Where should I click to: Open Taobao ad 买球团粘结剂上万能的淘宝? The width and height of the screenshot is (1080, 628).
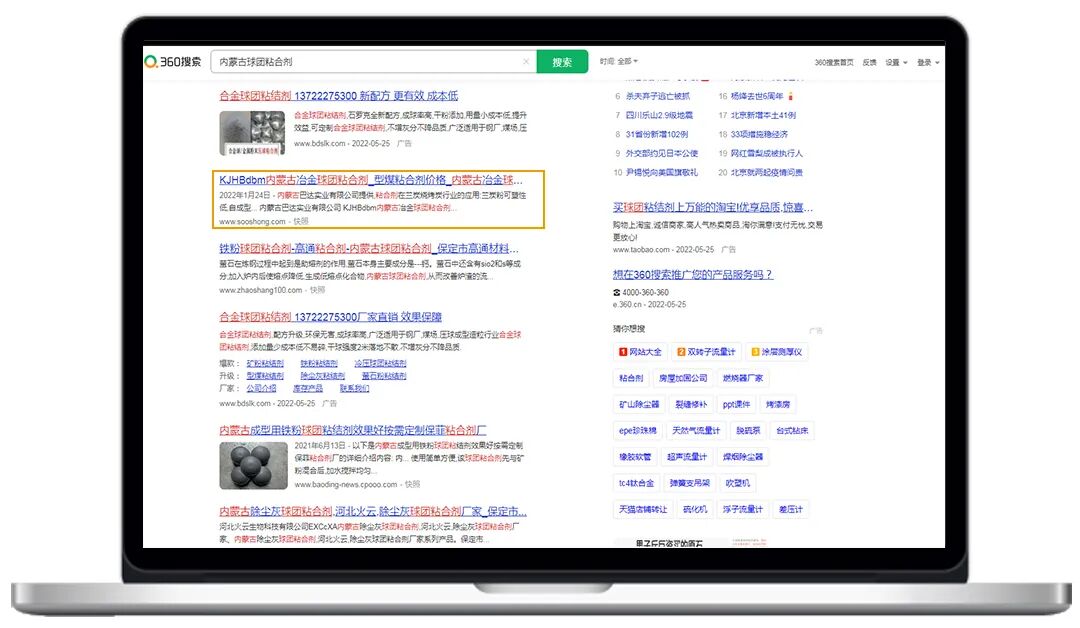pos(713,207)
